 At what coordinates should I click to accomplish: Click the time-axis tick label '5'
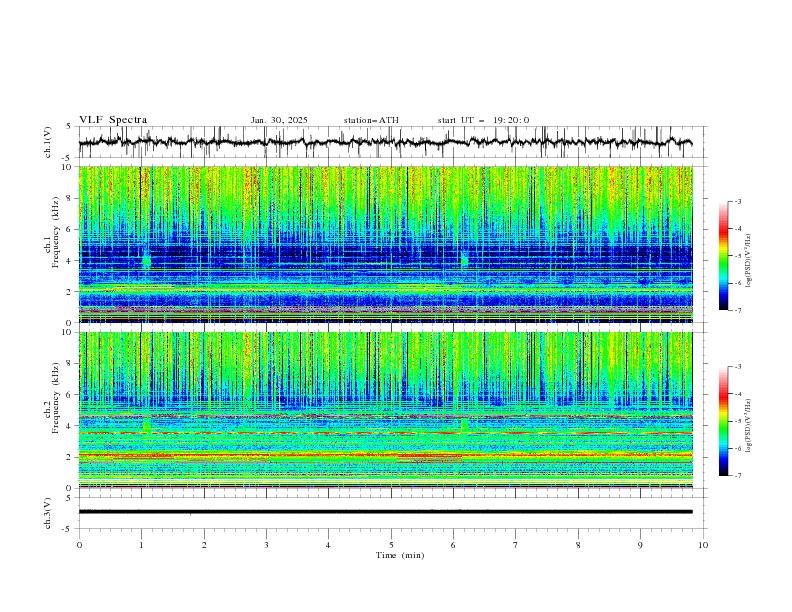[391, 545]
